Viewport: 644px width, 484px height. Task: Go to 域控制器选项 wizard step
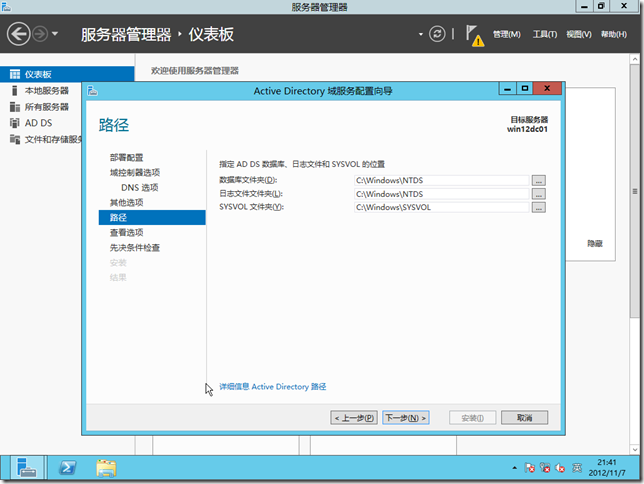click(x=135, y=172)
